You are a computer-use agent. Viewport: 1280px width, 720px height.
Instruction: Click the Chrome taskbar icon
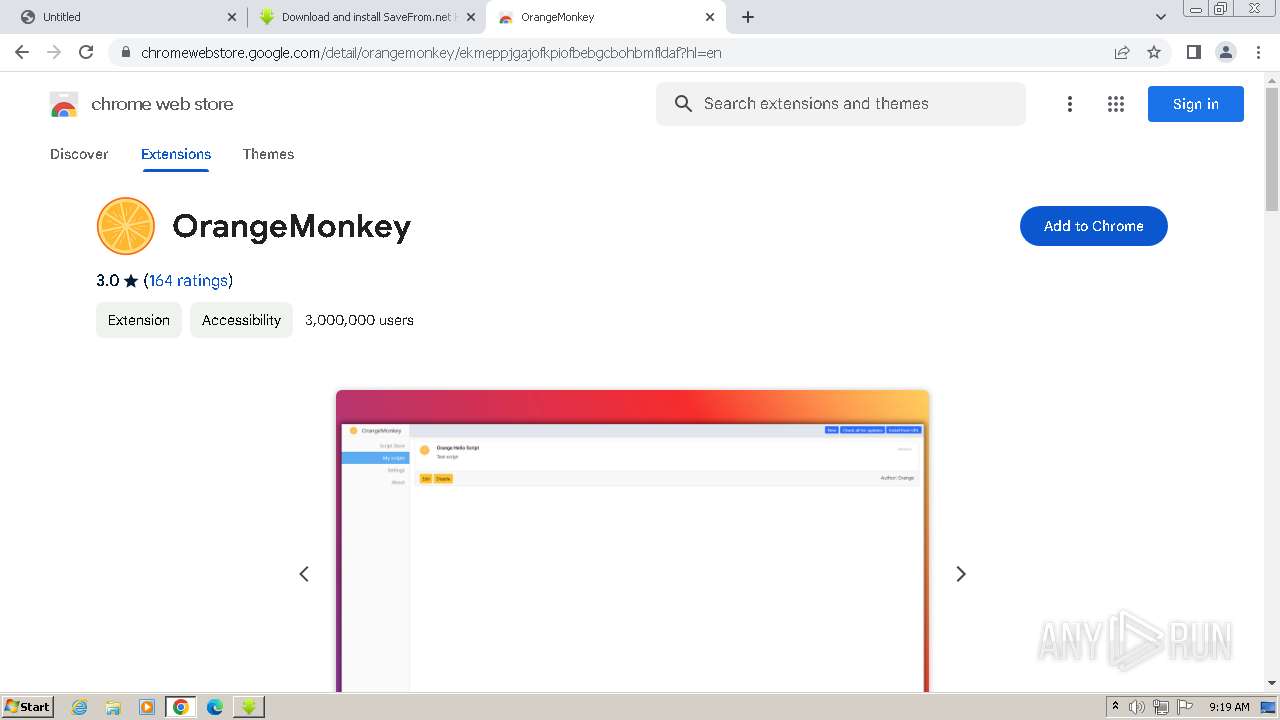tap(181, 707)
